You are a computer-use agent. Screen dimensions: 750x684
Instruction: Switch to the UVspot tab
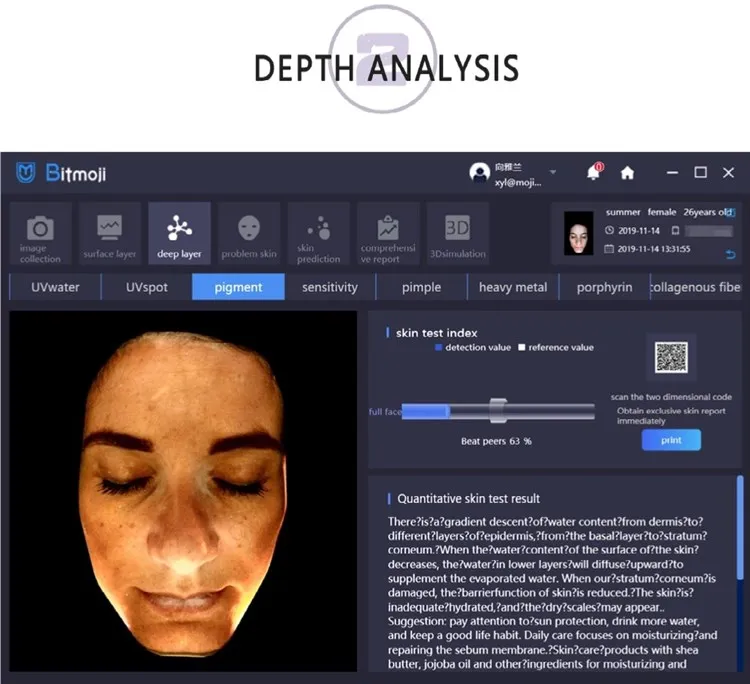146,287
